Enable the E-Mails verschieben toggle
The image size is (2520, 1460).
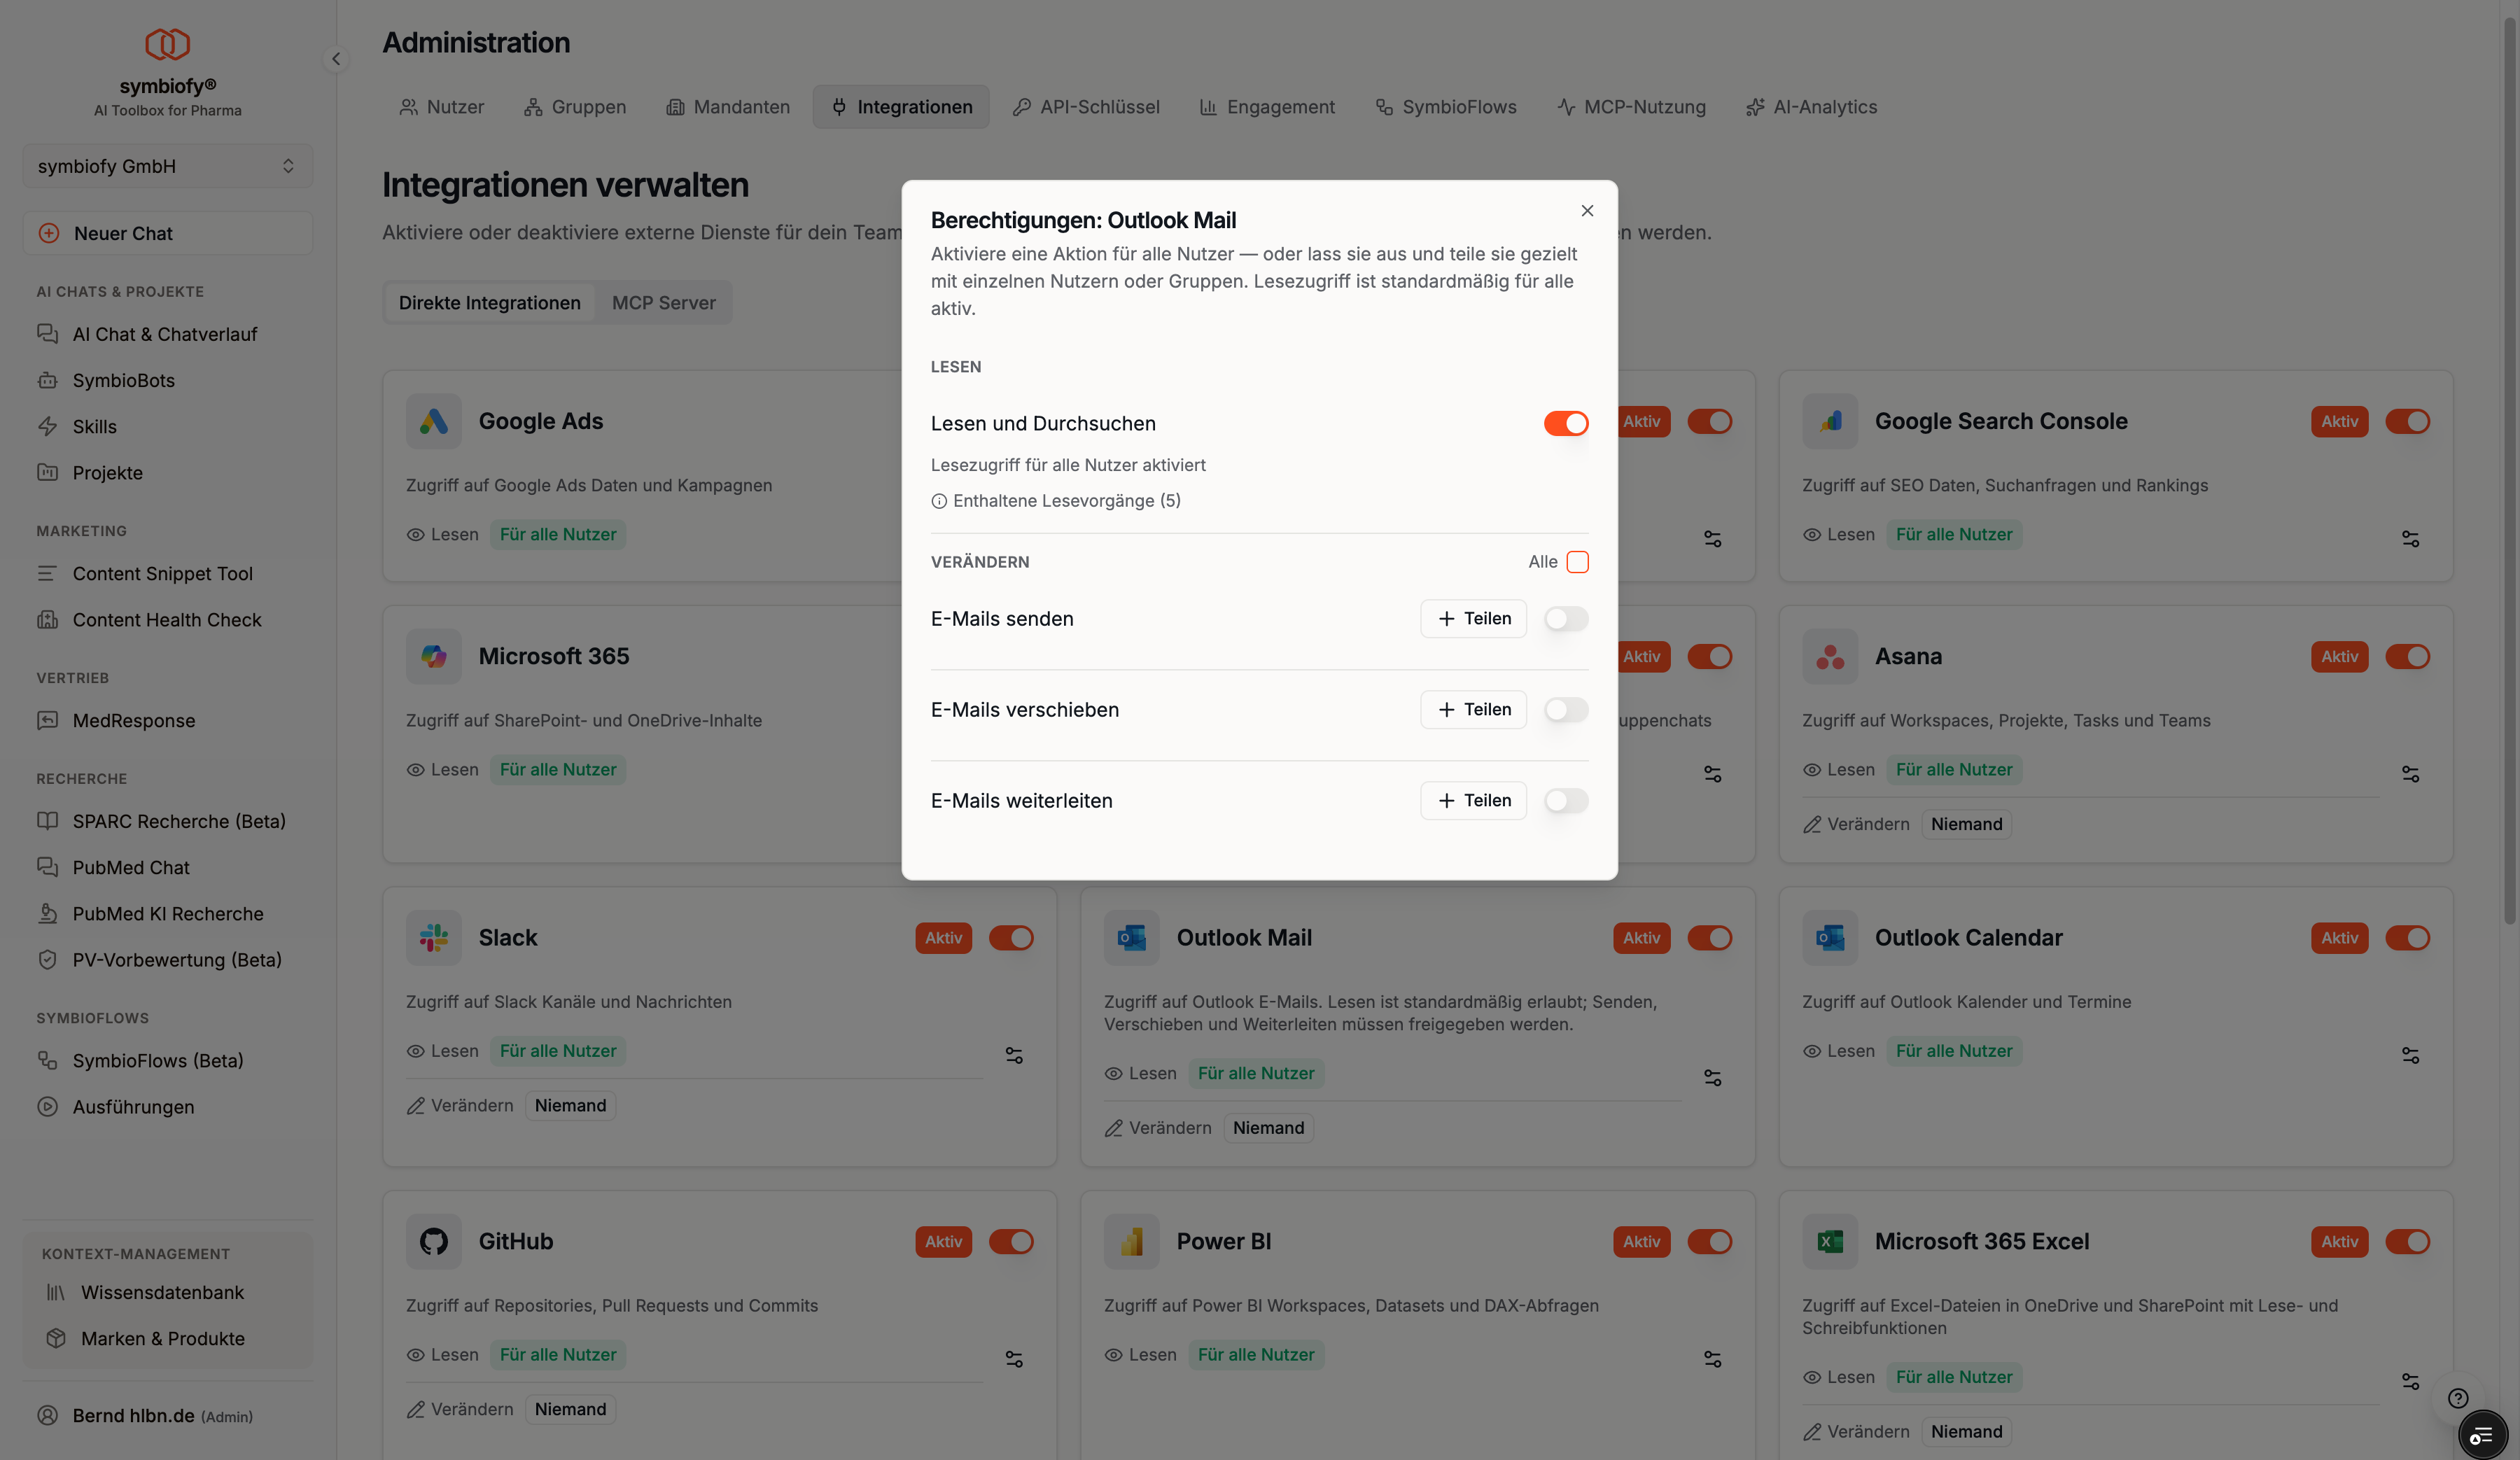pos(1565,709)
